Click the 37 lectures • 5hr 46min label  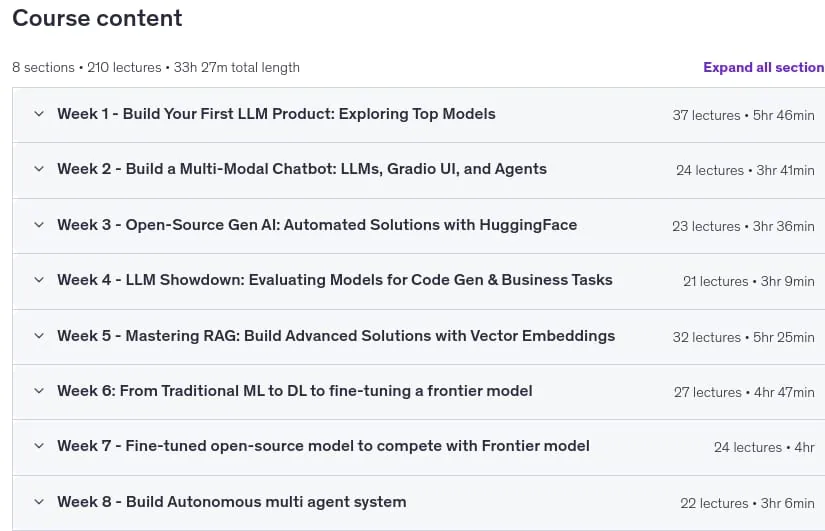743,115
